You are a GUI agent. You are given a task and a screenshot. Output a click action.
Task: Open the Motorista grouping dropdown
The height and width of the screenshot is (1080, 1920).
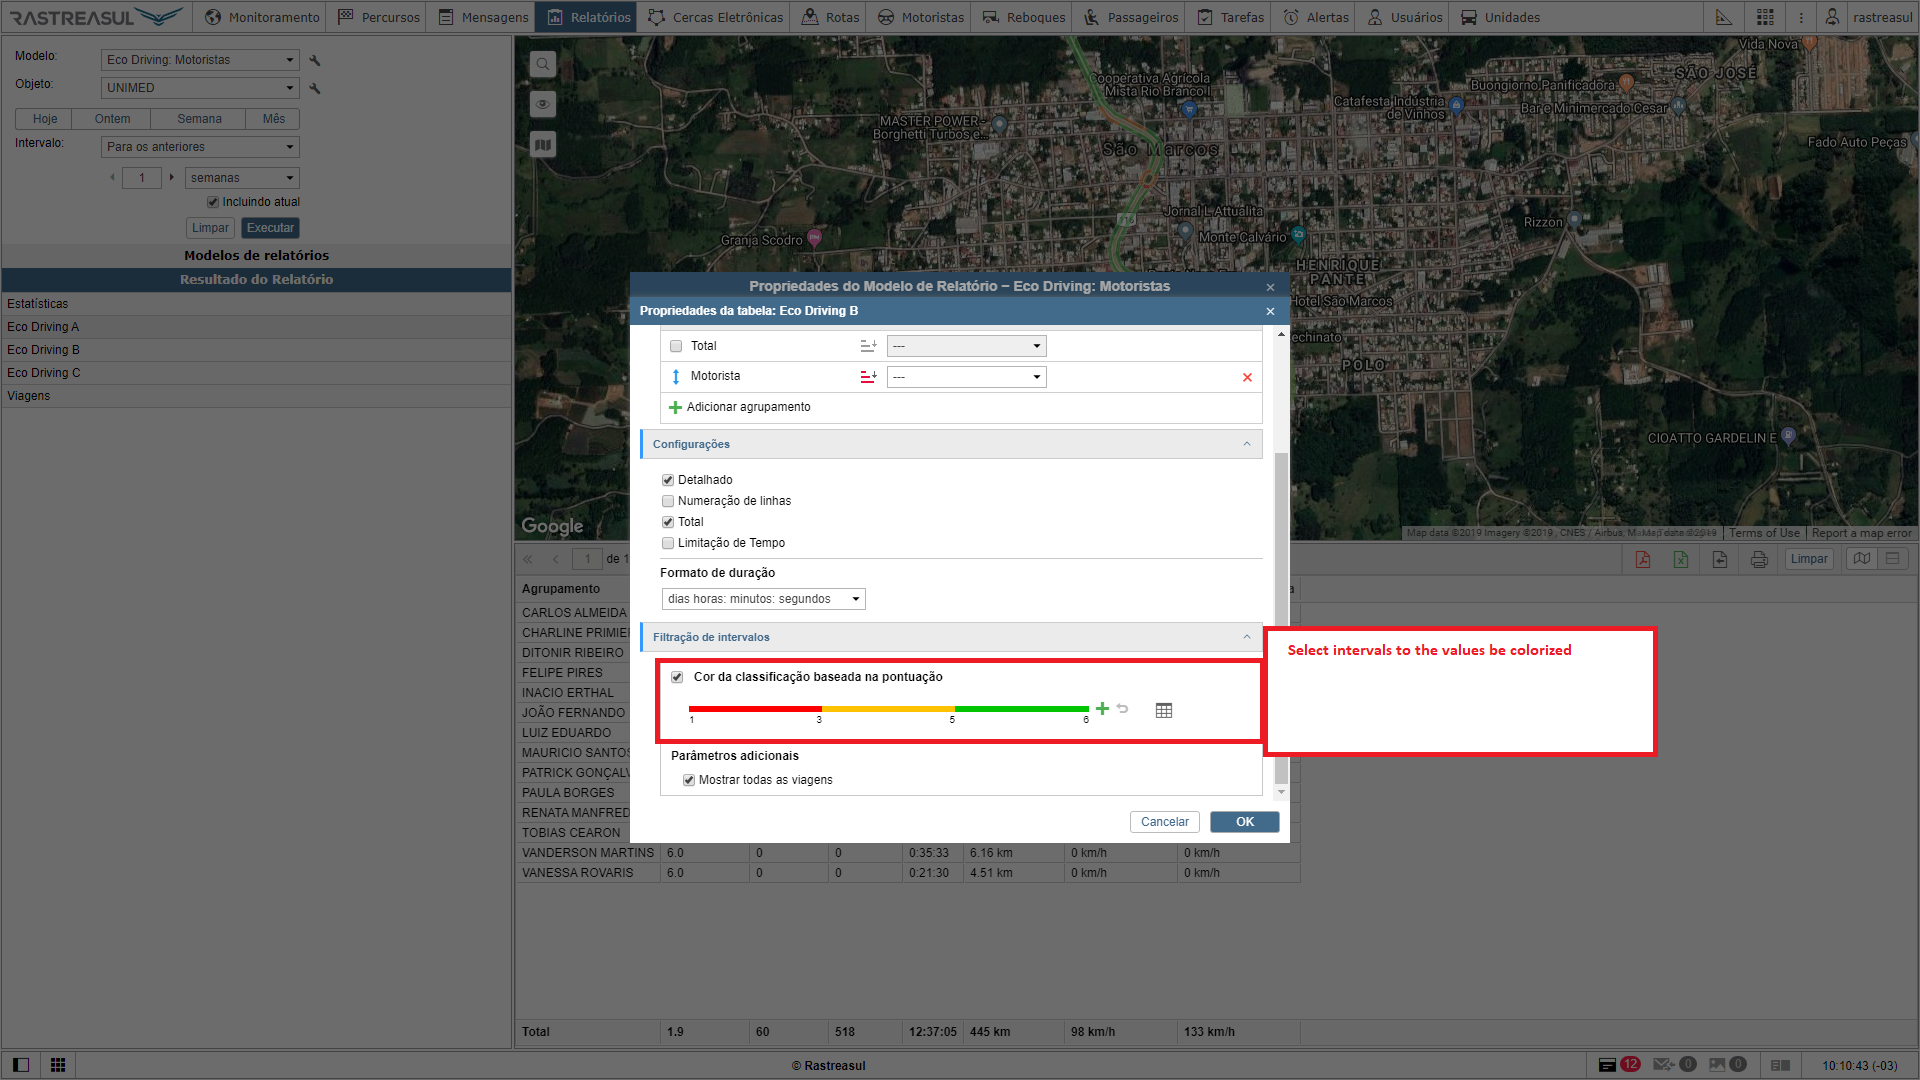pyautogui.click(x=966, y=377)
